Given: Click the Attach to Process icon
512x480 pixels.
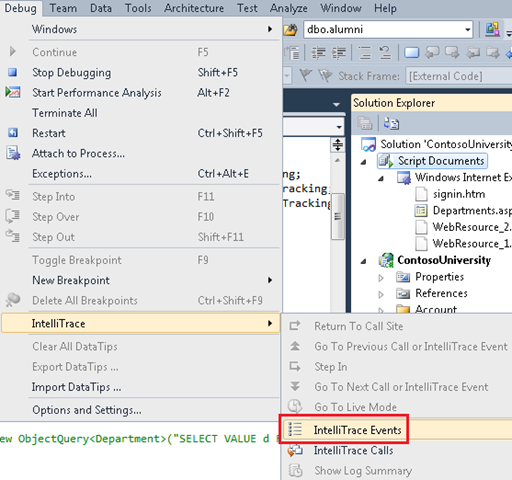Looking at the screenshot, I should [x=13, y=153].
